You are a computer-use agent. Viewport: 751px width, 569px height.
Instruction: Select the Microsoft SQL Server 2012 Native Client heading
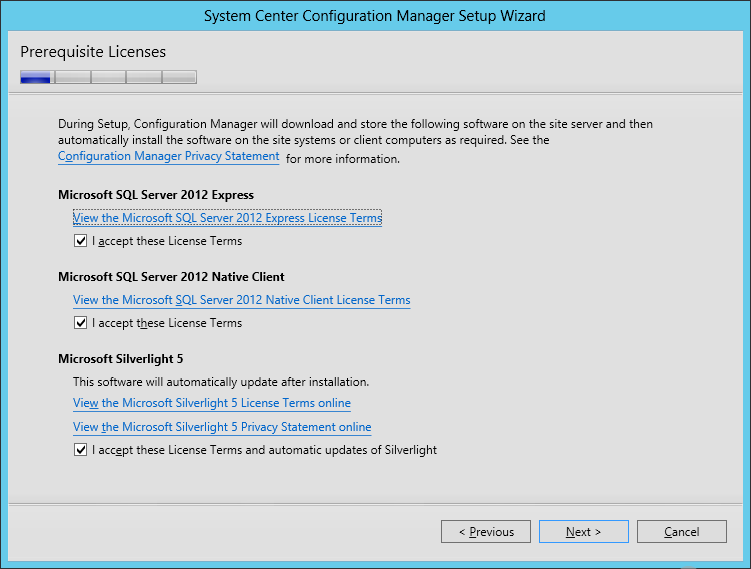coord(171,277)
